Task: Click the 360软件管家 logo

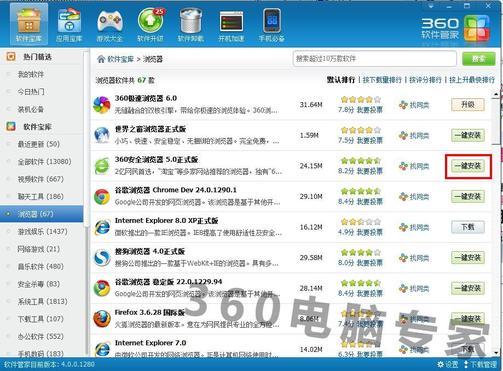Action: tap(455, 28)
